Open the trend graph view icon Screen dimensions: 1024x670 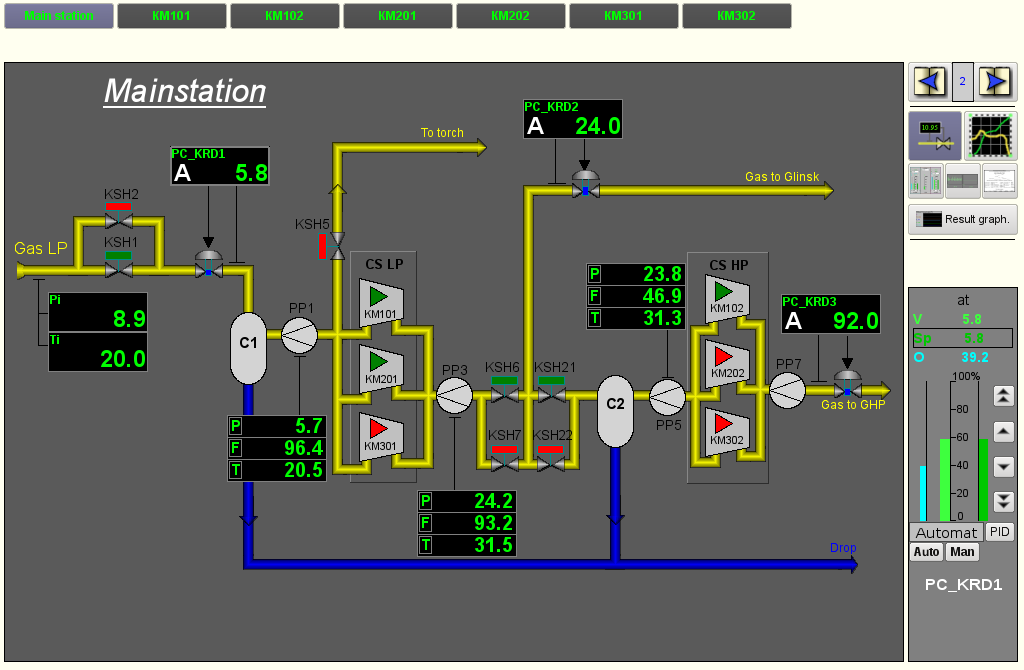click(x=992, y=136)
